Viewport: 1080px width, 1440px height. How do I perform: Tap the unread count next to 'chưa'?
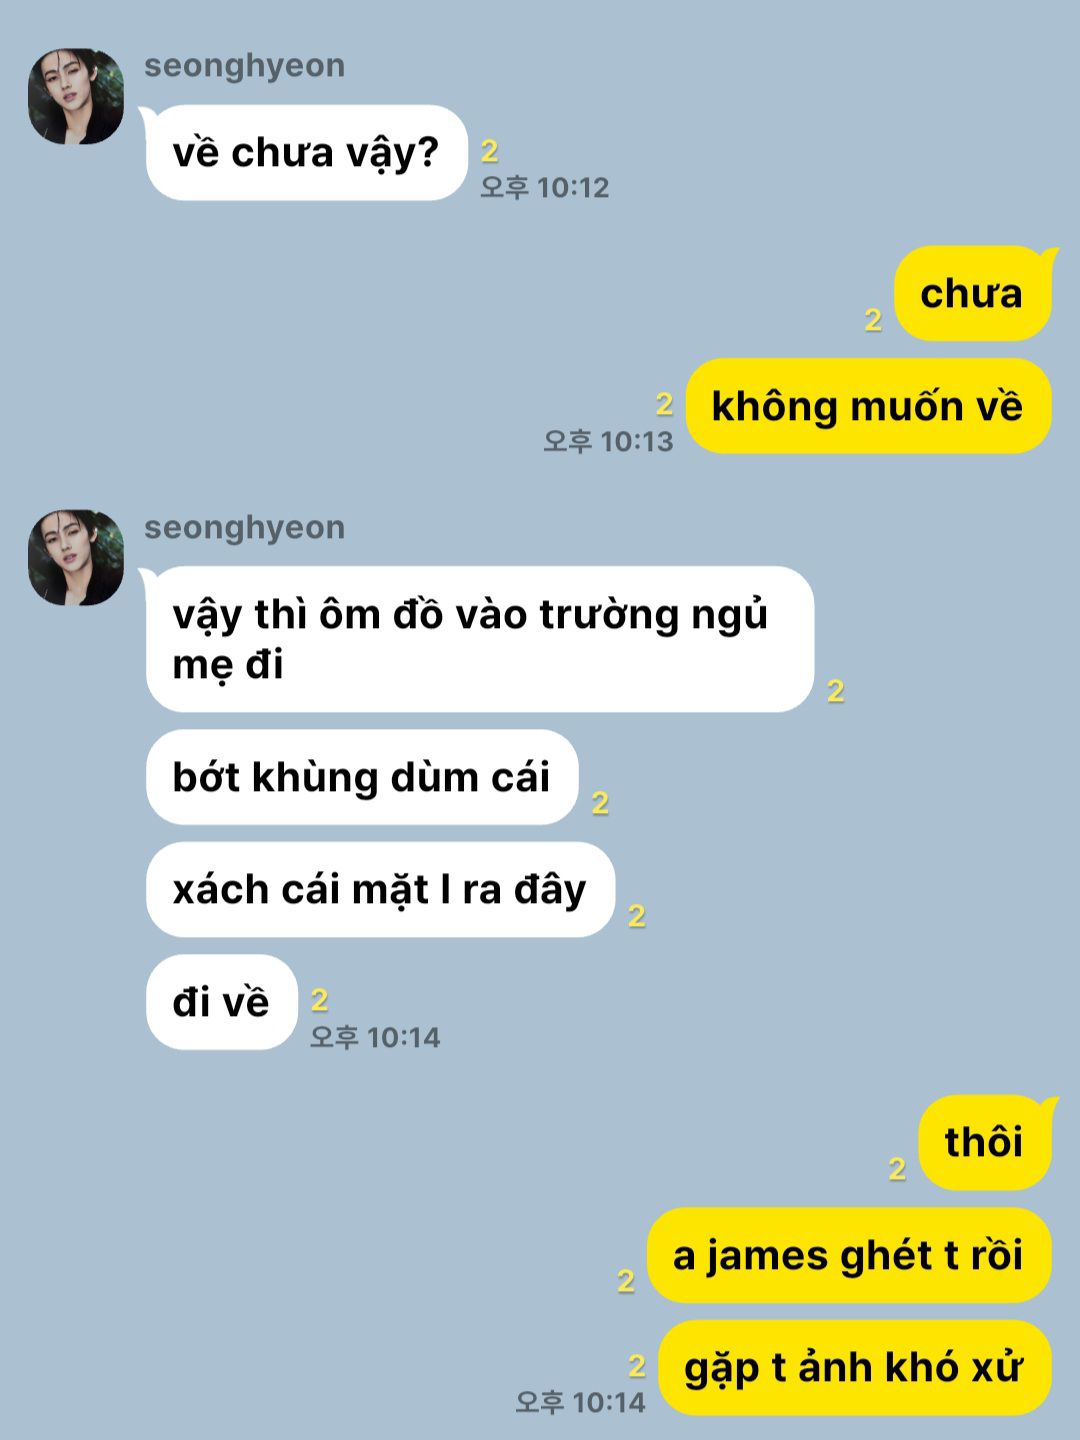[873, 320]
